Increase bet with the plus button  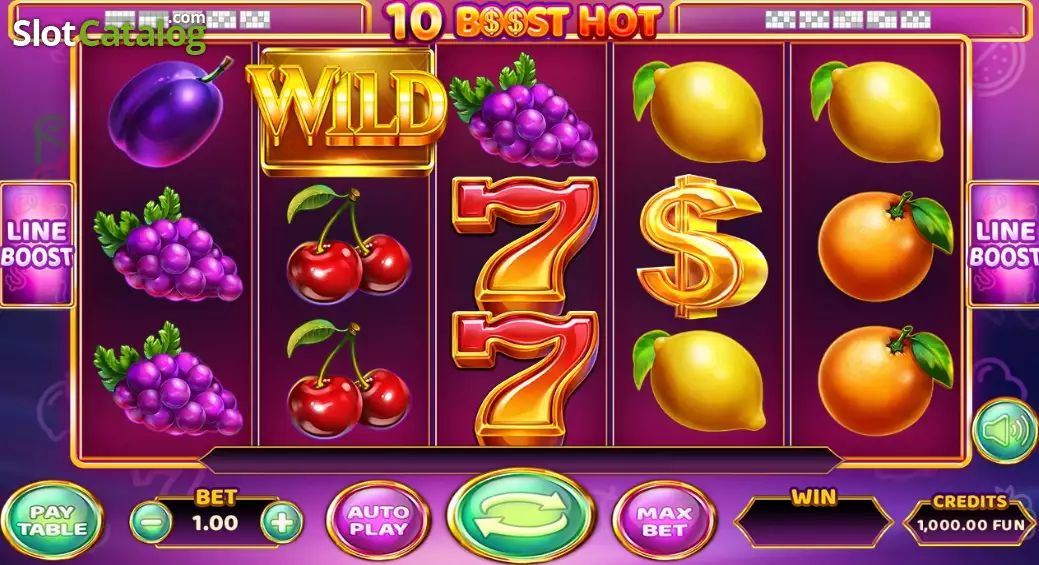(282, 523)
